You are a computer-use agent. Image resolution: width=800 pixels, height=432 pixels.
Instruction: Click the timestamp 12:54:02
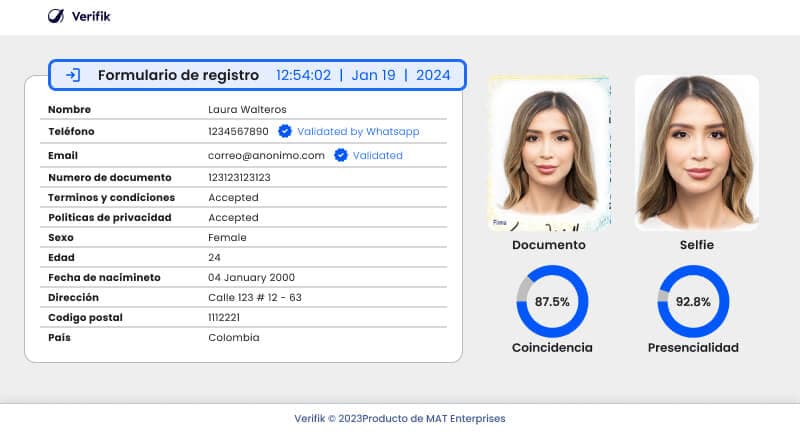303,75
